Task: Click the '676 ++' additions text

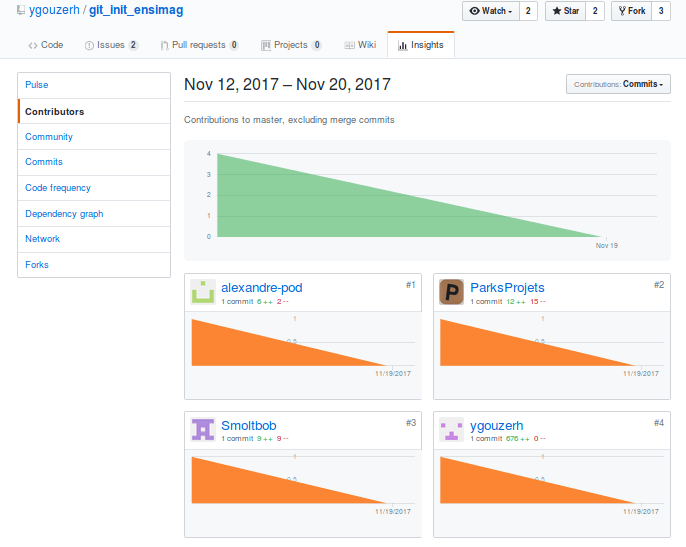Action: (518, 438)
